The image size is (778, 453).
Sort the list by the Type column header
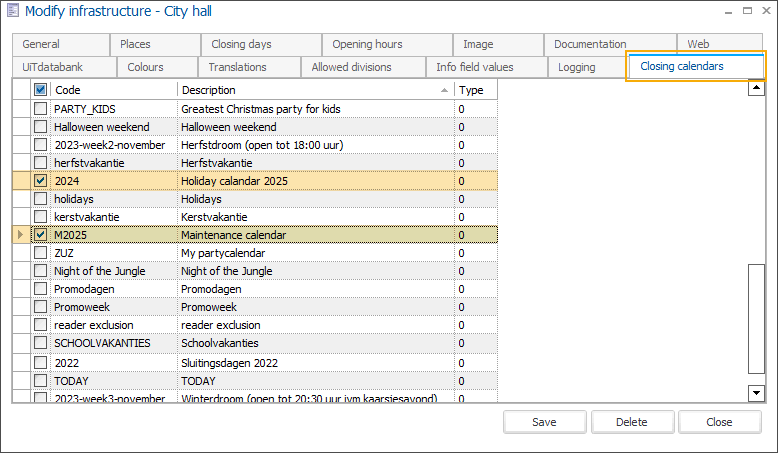(x=474, y=90)
